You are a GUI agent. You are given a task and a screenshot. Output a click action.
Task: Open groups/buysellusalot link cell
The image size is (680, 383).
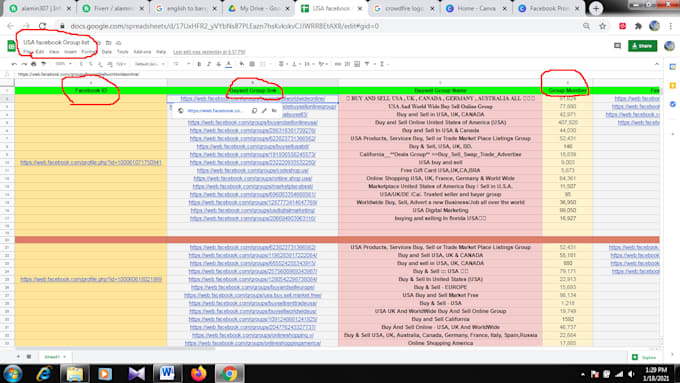coord(252,147)
